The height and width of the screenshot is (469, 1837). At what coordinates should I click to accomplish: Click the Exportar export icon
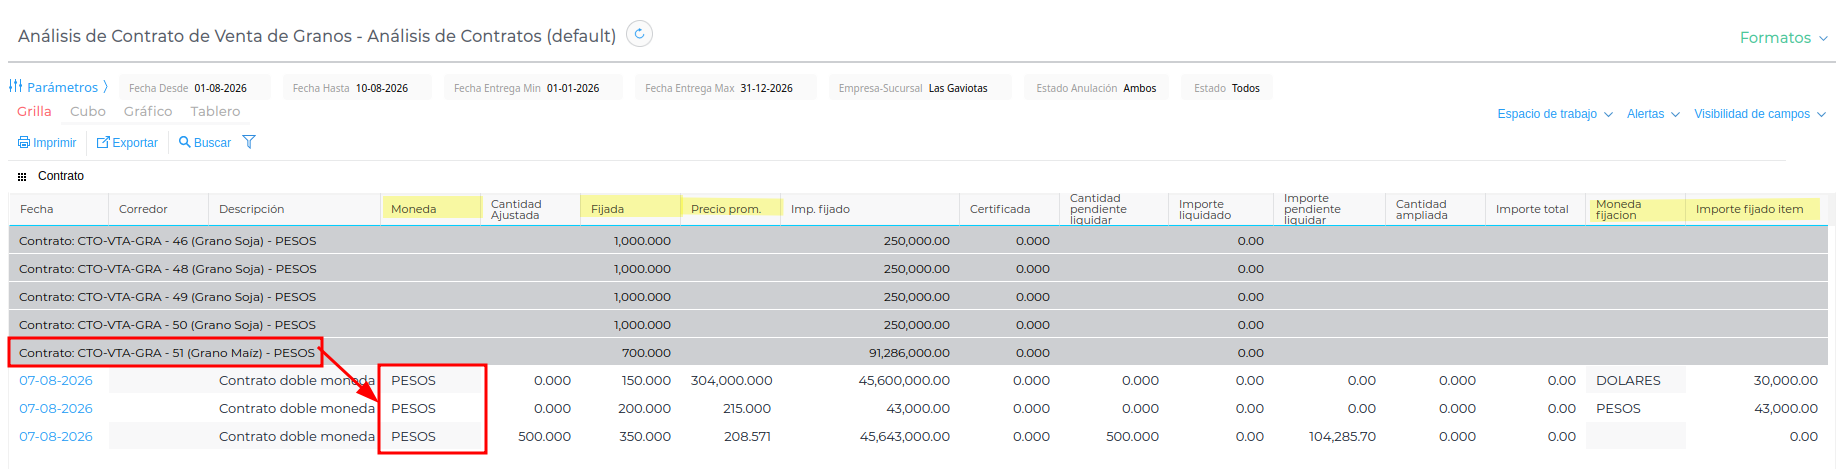102,143
